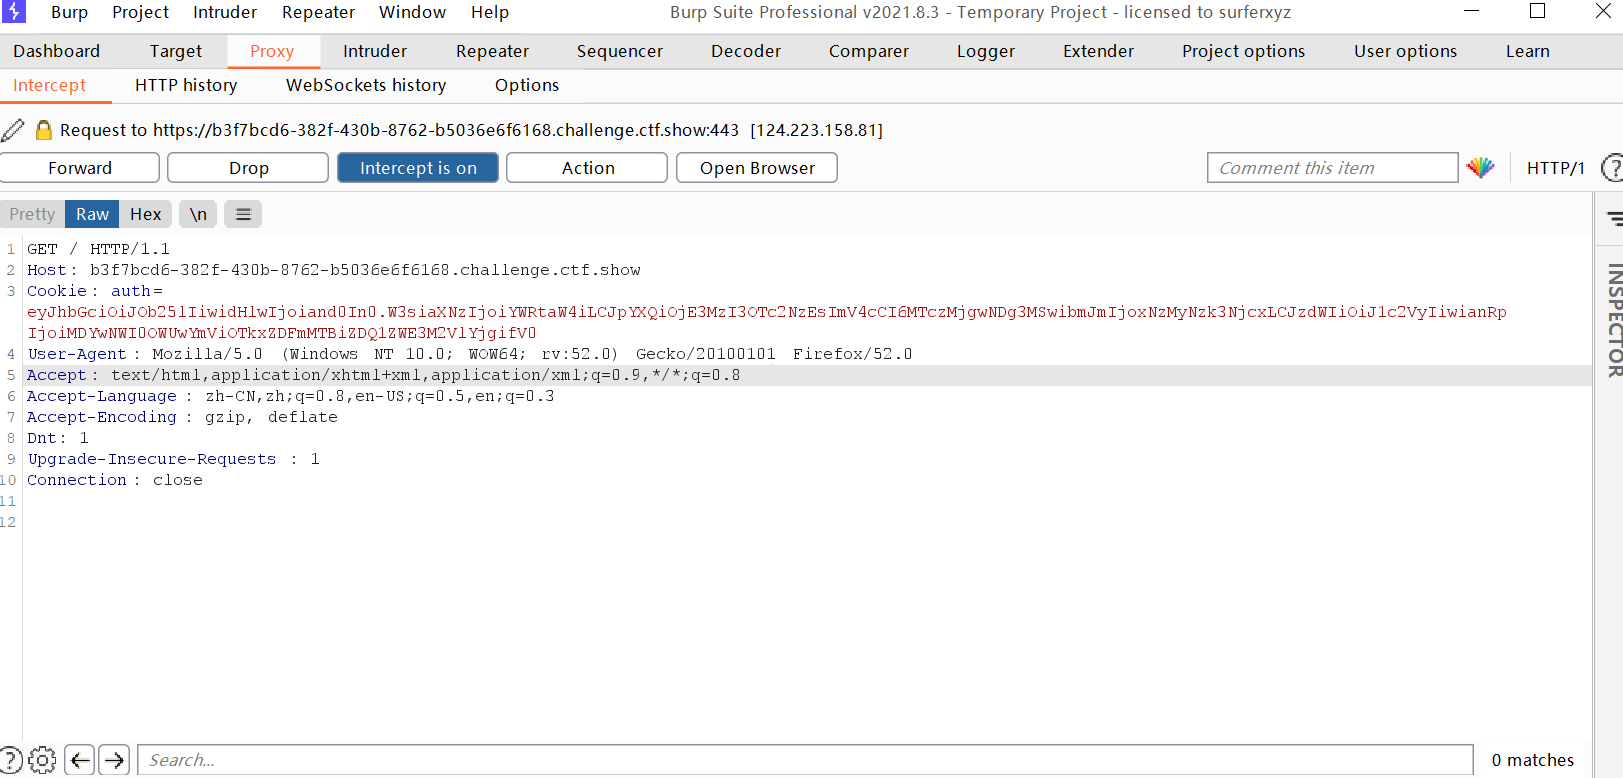The width and height of the screenshot is (1623, 778).
Task: Go to previous search match arrow
Action: (80, 760)
